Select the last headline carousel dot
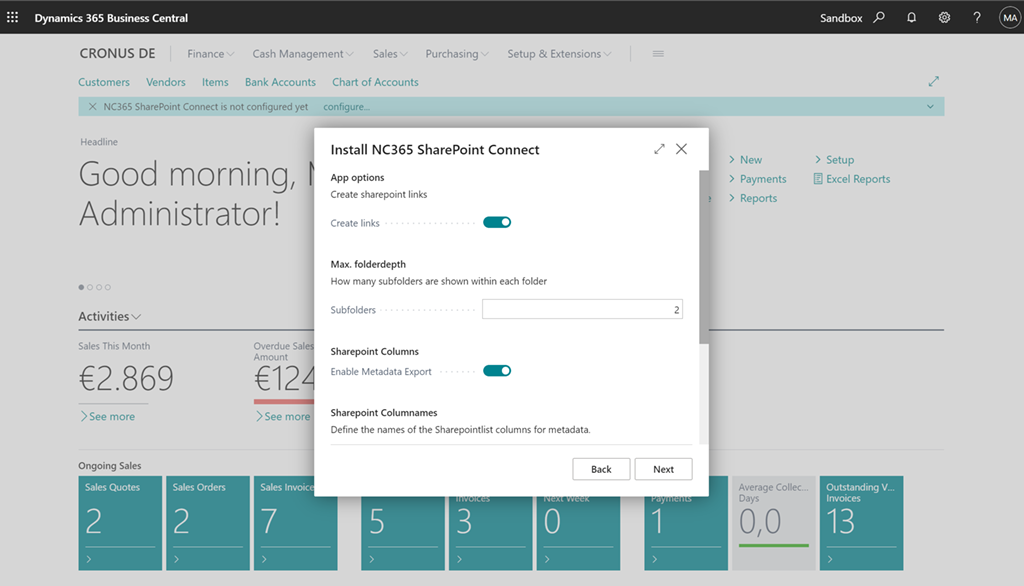 [108, 287]
